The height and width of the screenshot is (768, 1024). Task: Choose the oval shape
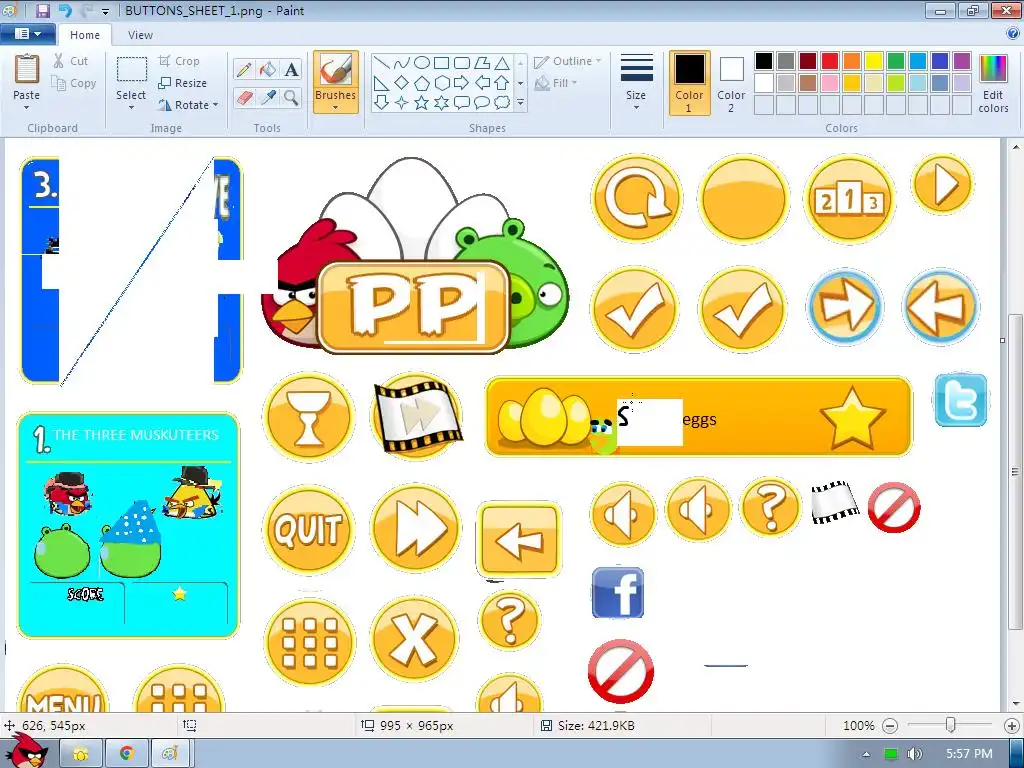tap(422, 63)
